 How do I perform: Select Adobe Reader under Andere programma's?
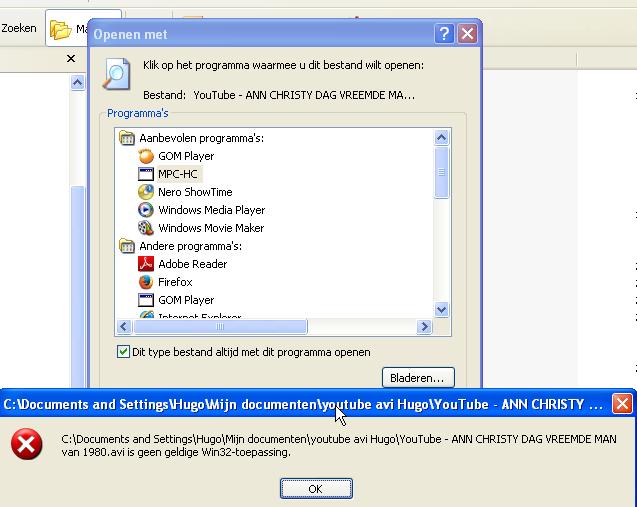(193, 264)
